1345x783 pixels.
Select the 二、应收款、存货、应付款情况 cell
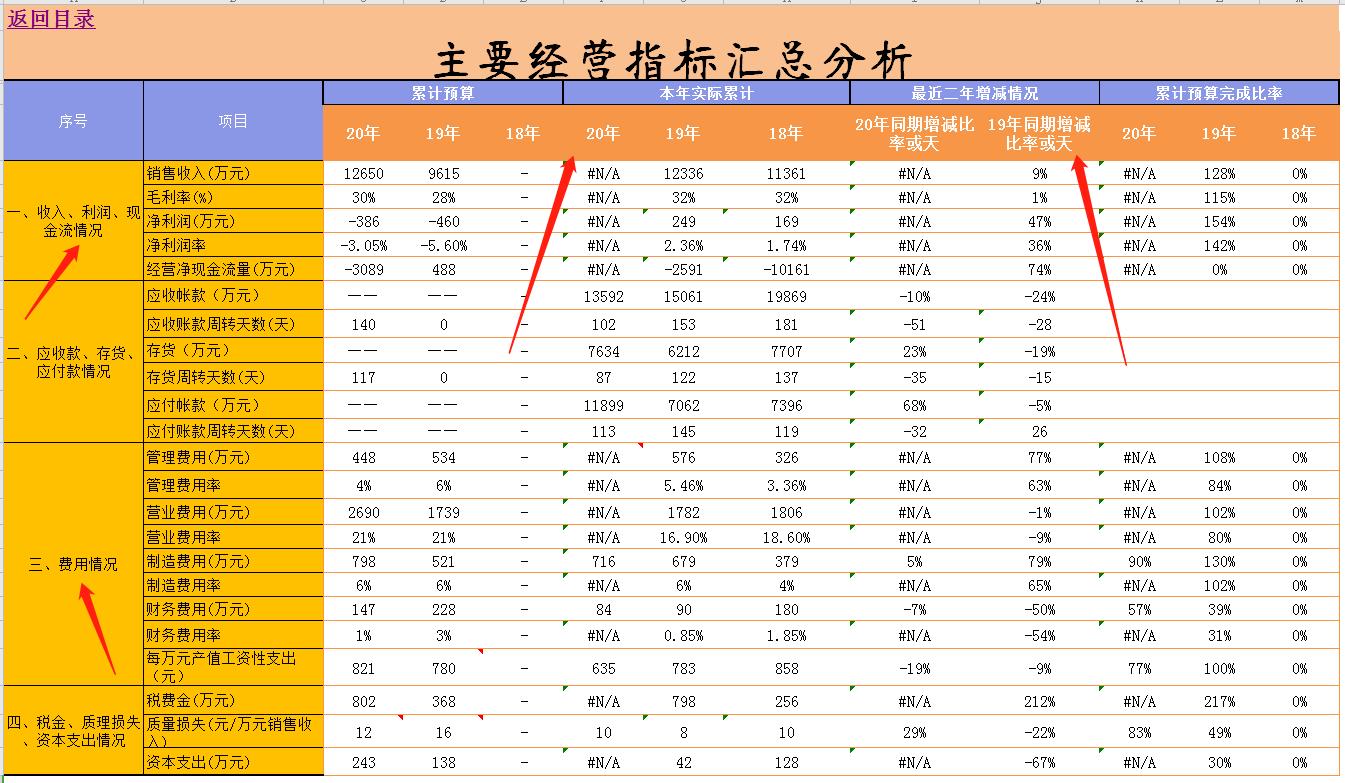72,363
